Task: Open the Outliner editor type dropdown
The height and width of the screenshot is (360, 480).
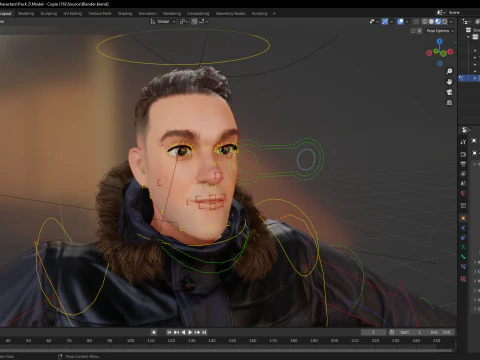Action: click(x=466, y=22)
